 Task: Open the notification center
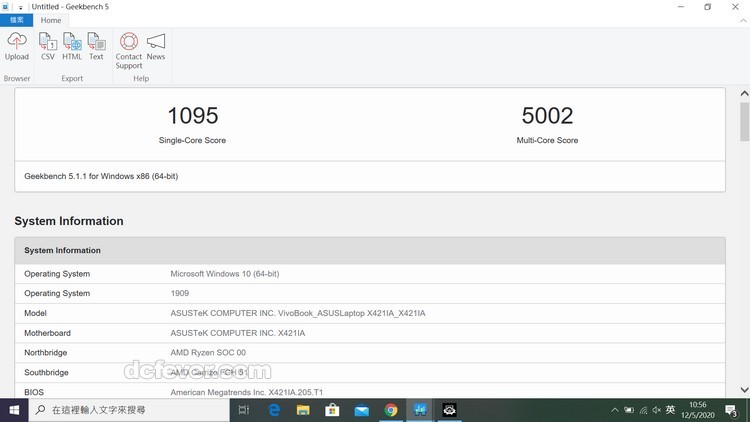(x=731, y=411)
